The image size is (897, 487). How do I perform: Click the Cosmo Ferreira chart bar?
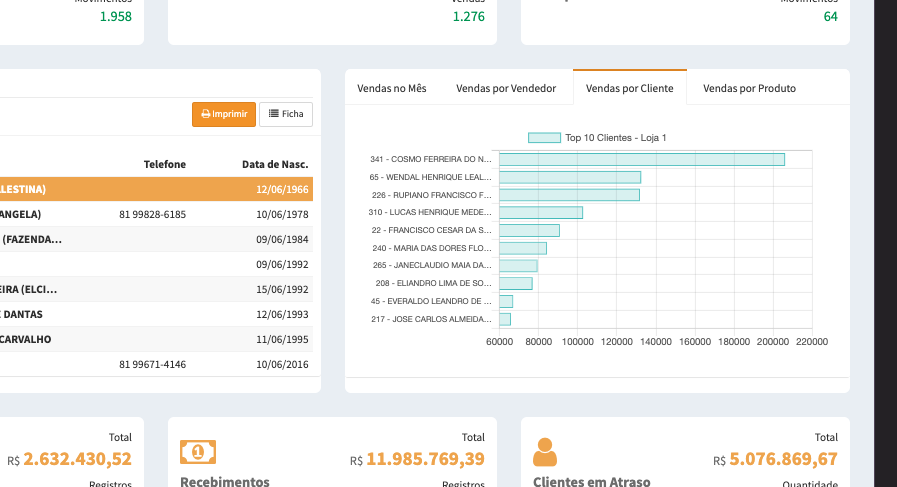click(641, 159)
